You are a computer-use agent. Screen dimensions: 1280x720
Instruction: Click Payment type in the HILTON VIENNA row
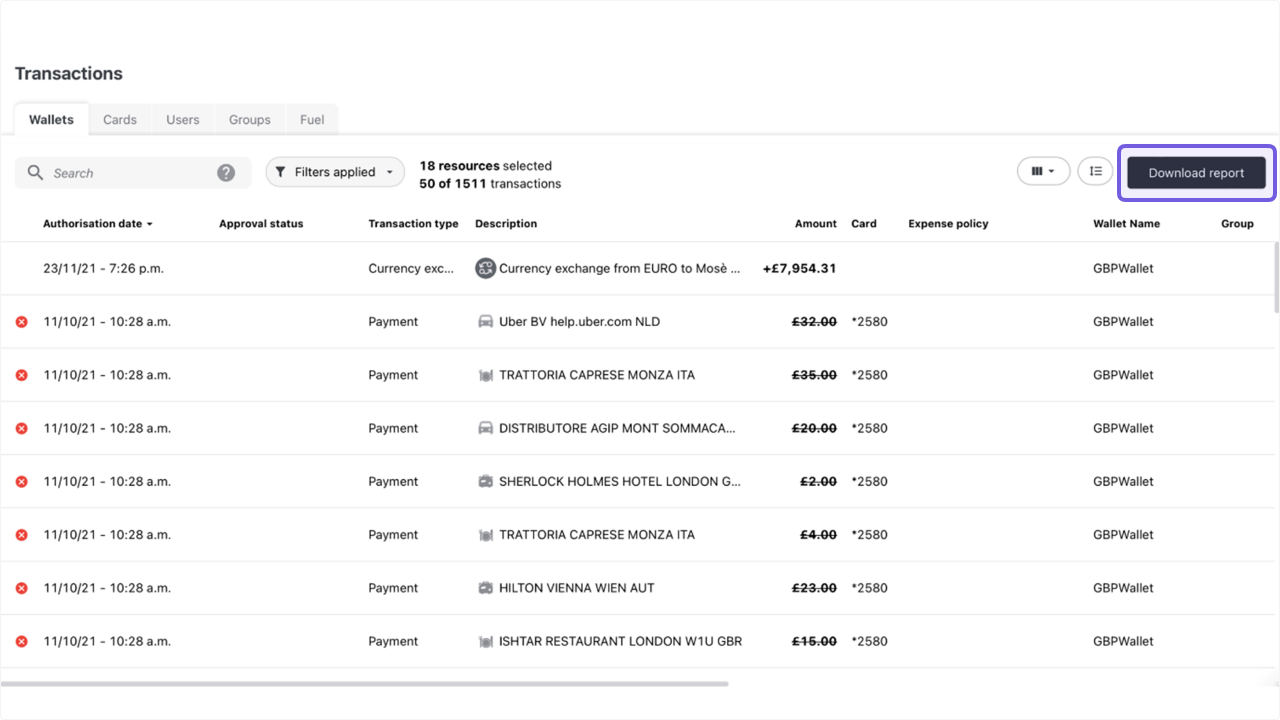393,588
